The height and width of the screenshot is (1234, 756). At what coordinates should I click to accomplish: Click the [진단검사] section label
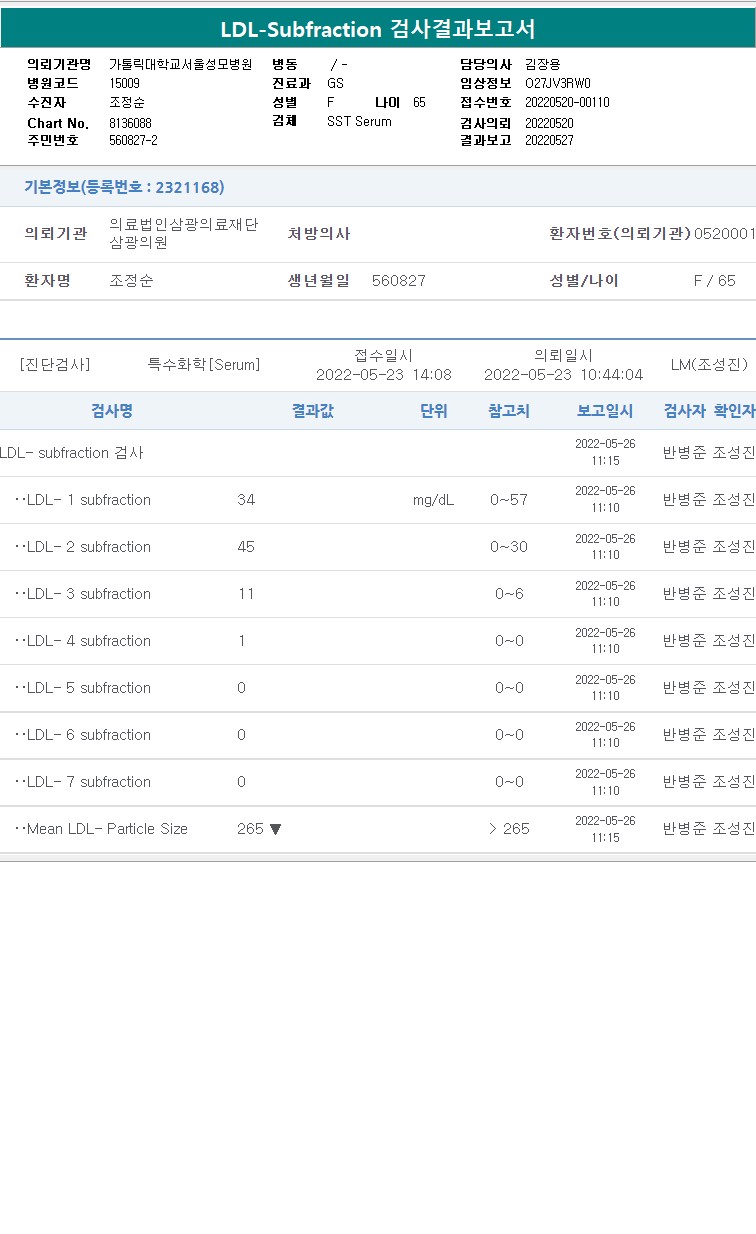pos(55,365)
